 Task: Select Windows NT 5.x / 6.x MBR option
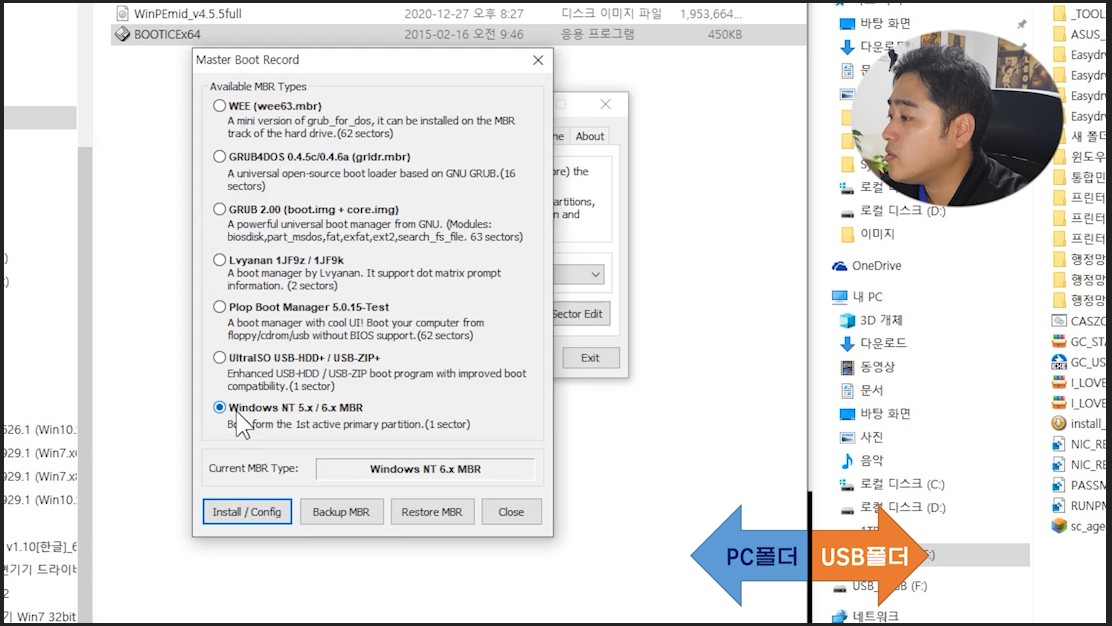pyautogui.click(x=219, y=408)
